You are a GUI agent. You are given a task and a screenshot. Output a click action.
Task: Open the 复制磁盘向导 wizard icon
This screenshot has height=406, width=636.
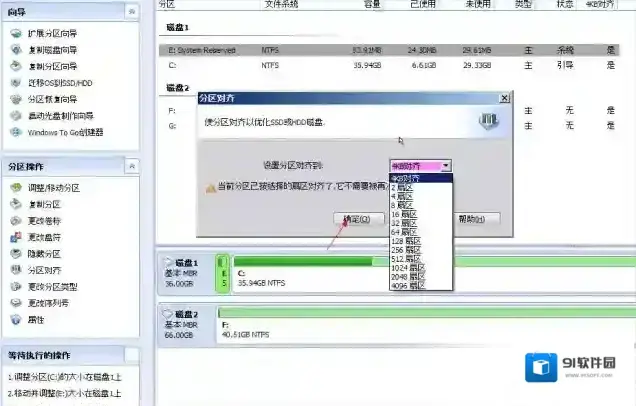(x=15, y=50)
